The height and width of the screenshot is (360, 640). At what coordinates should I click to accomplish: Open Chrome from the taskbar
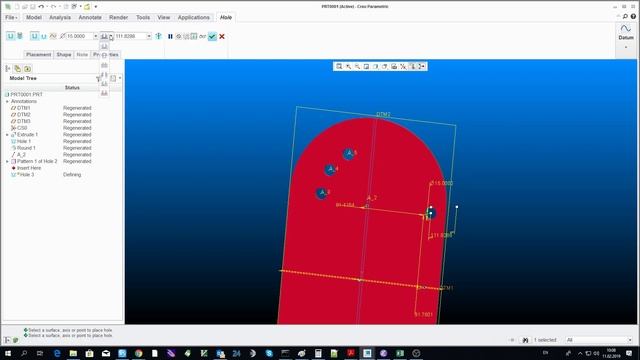coord(138,353)
